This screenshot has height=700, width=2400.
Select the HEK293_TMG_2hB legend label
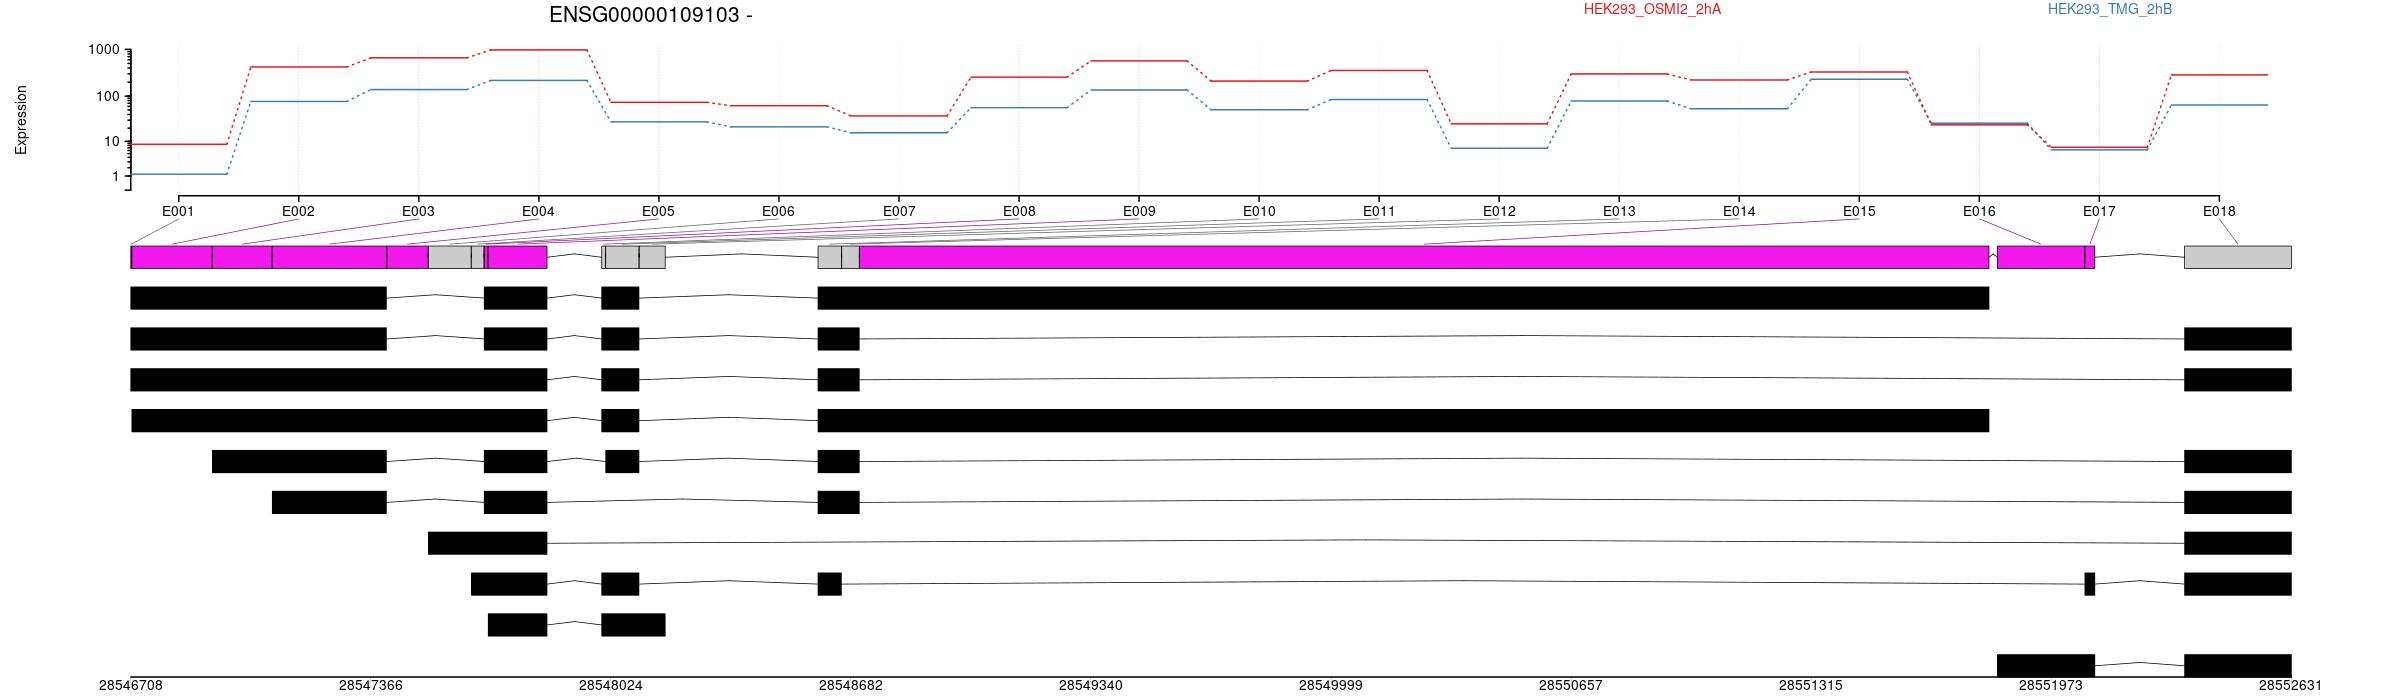2110,9
